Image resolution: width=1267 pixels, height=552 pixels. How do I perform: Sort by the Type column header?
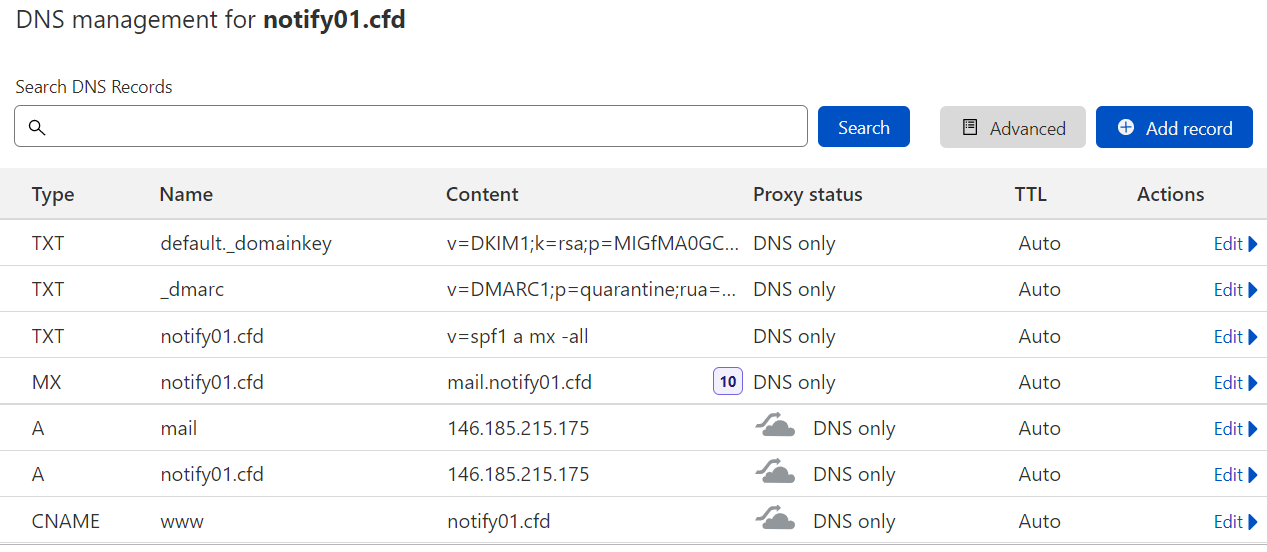tap(53, 194)
